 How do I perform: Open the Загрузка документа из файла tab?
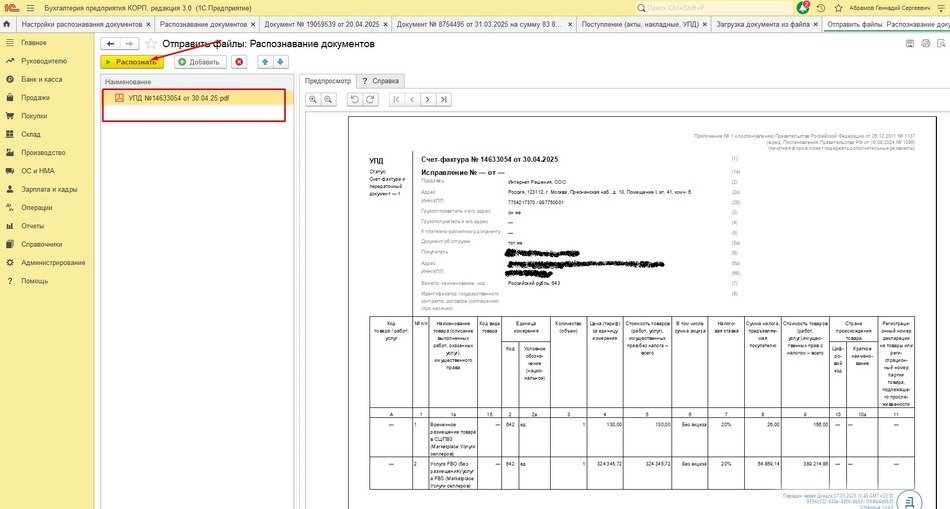(760, 24)
